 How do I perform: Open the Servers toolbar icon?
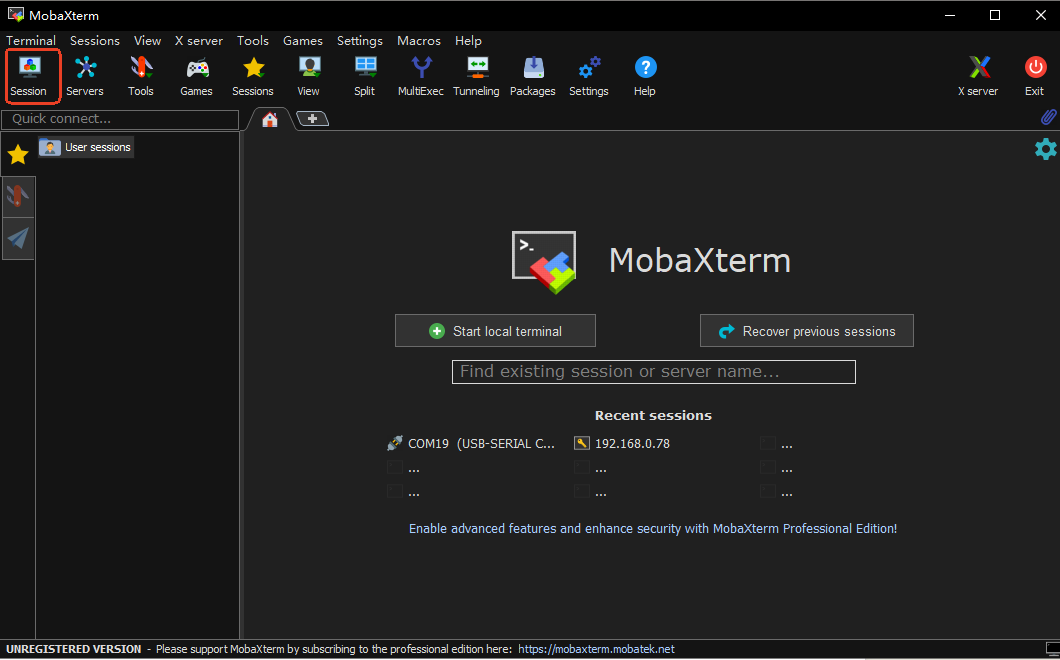[x=85, y=76]
